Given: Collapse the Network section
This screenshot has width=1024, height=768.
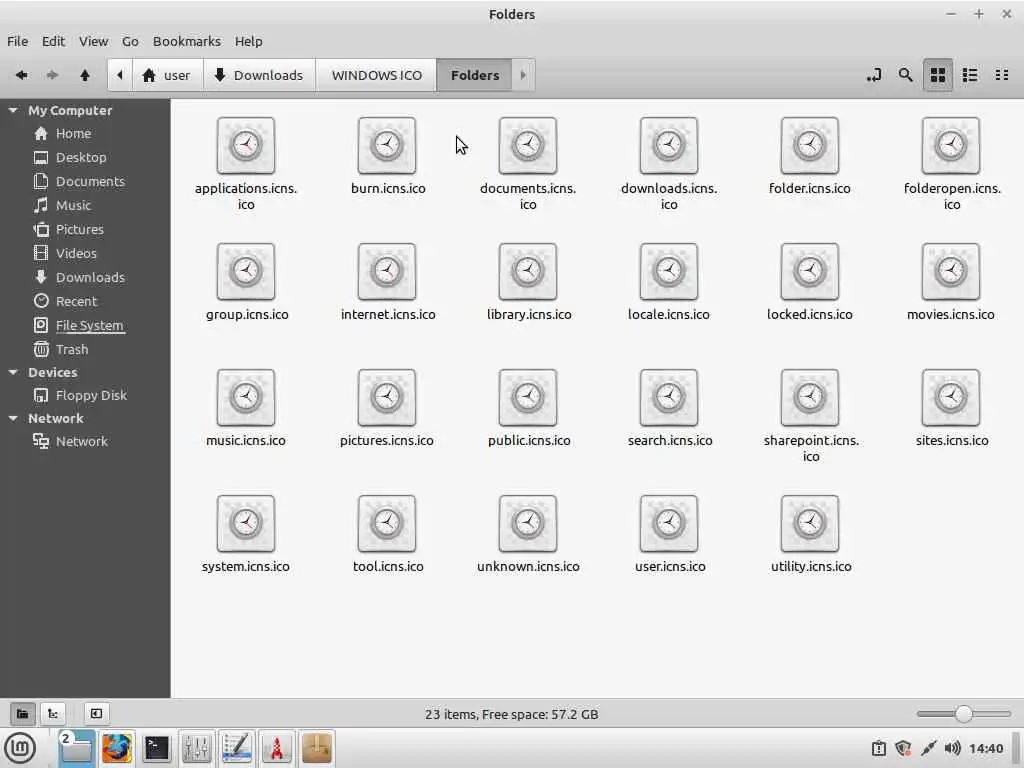Looking at the screenshot, I should [x=13, y=418].
